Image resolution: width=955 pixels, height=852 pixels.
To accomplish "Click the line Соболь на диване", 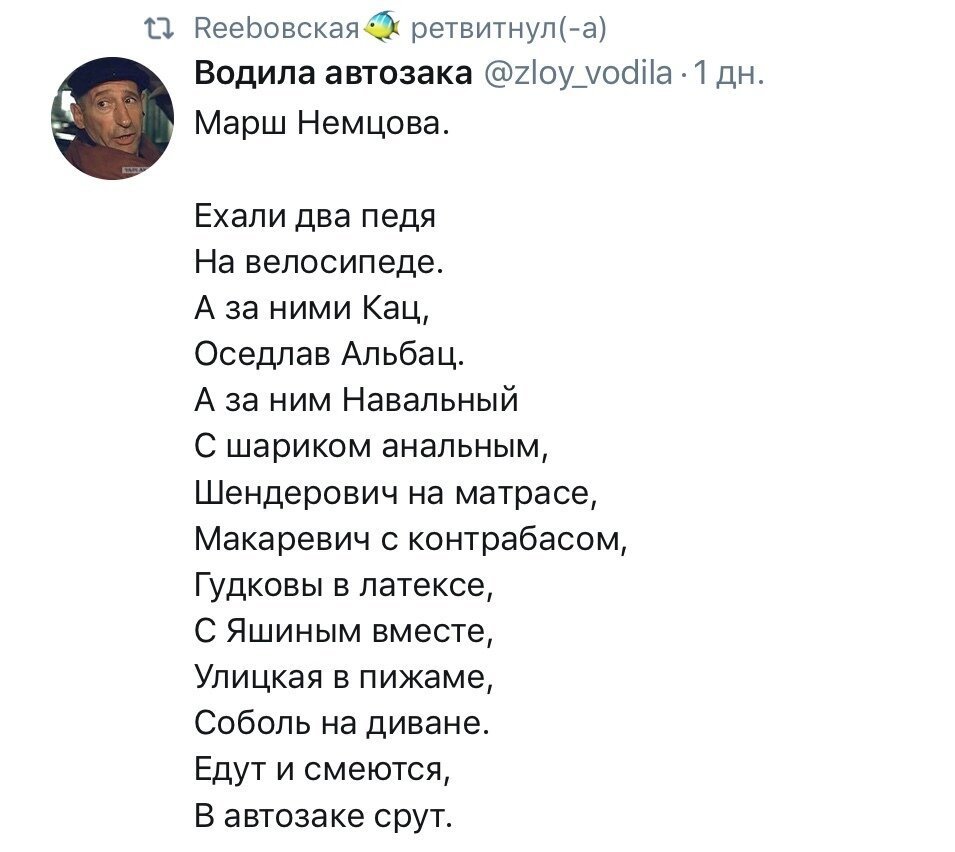I will click(x=342, y=723).
